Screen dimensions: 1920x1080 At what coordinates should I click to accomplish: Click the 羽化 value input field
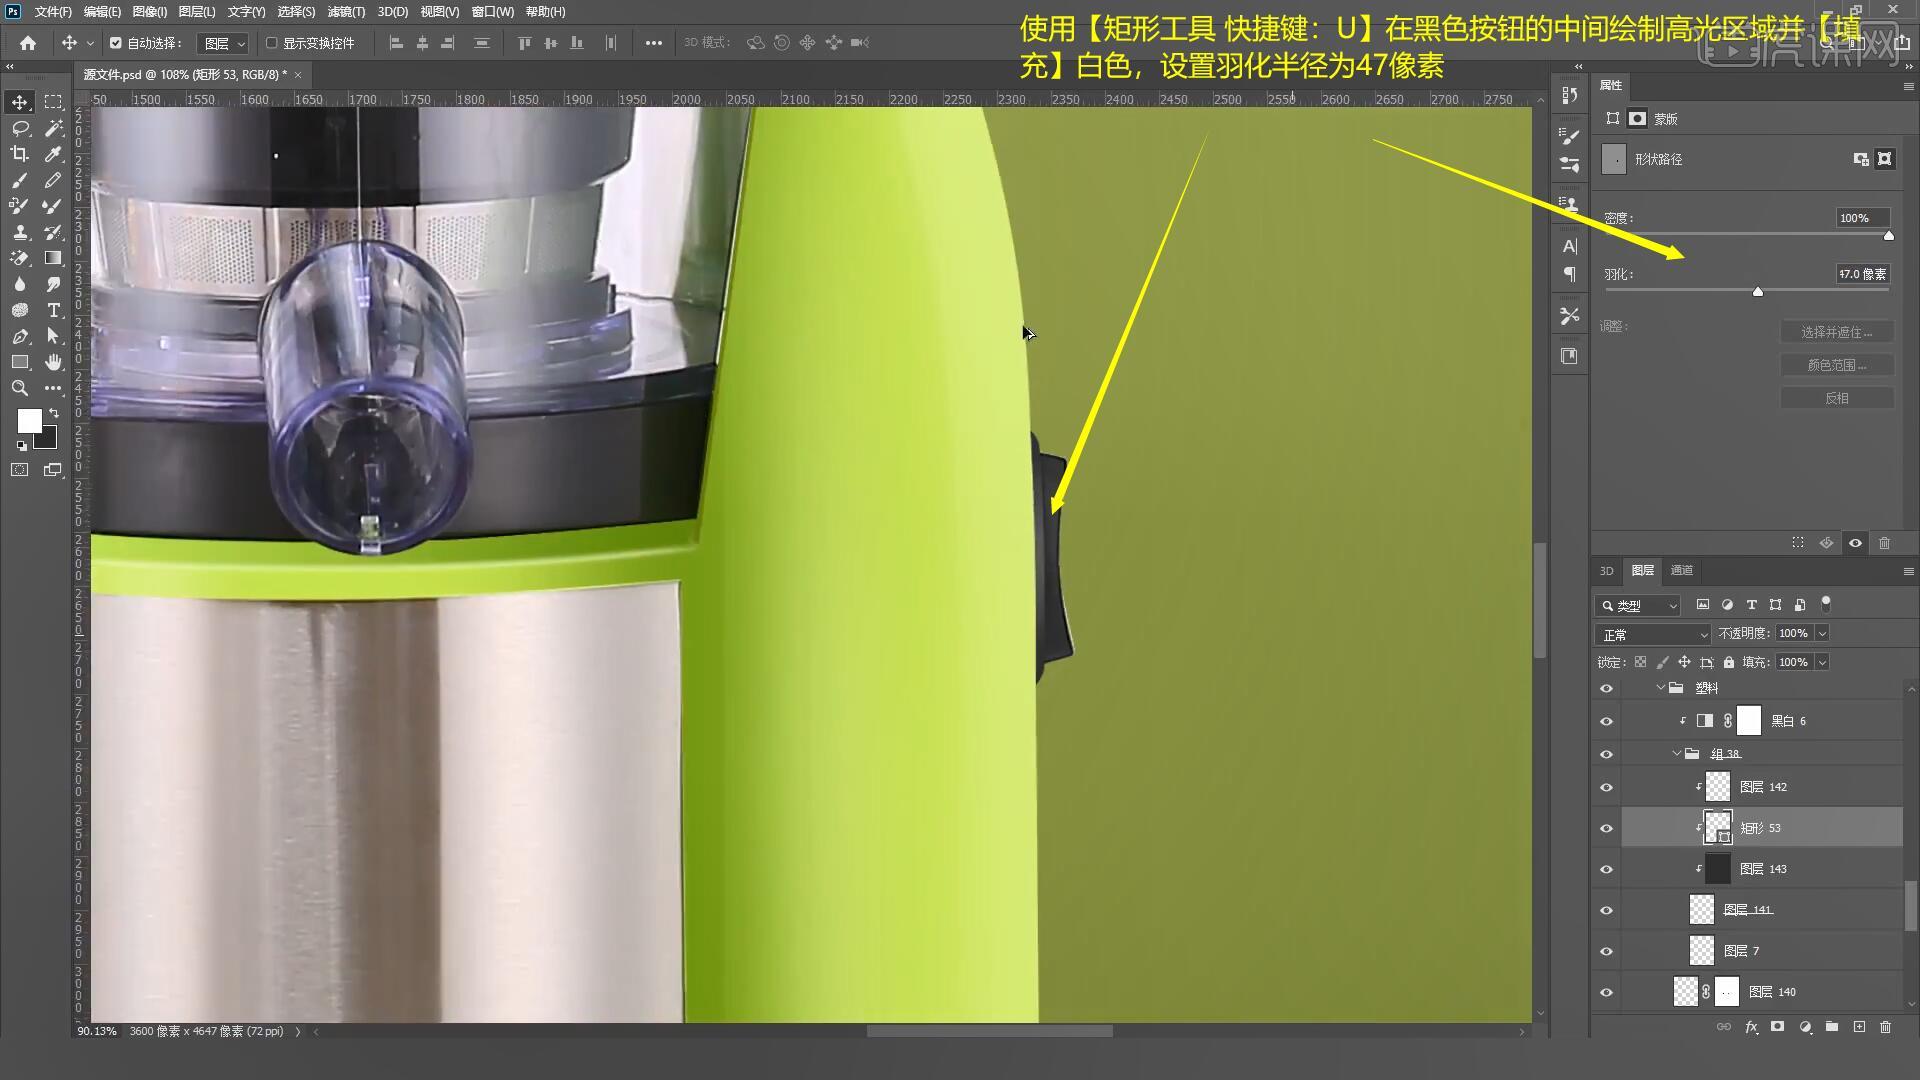pos(1862,274)
